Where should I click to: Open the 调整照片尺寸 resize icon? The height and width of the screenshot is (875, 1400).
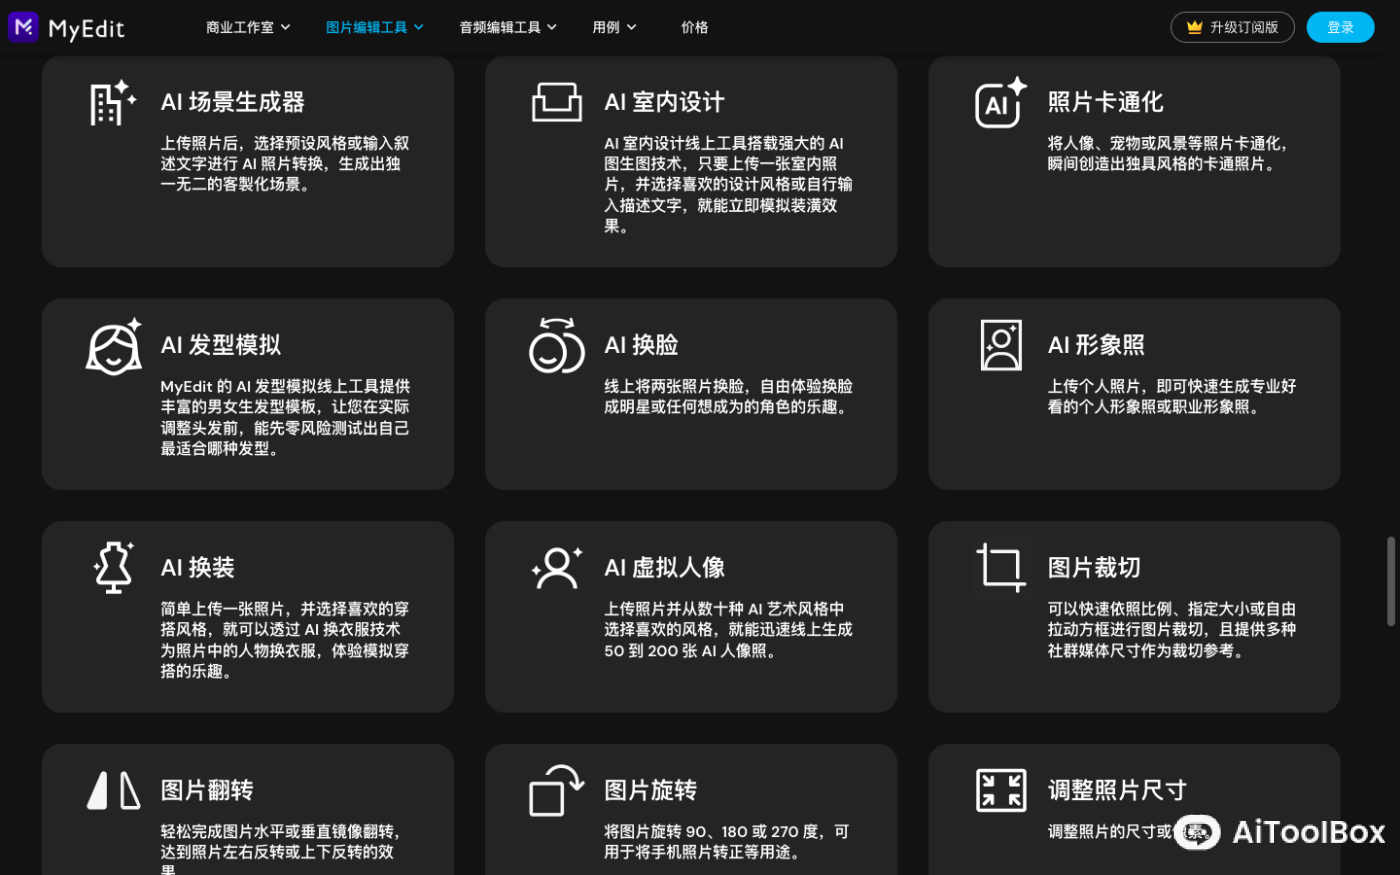(1001, 790)
